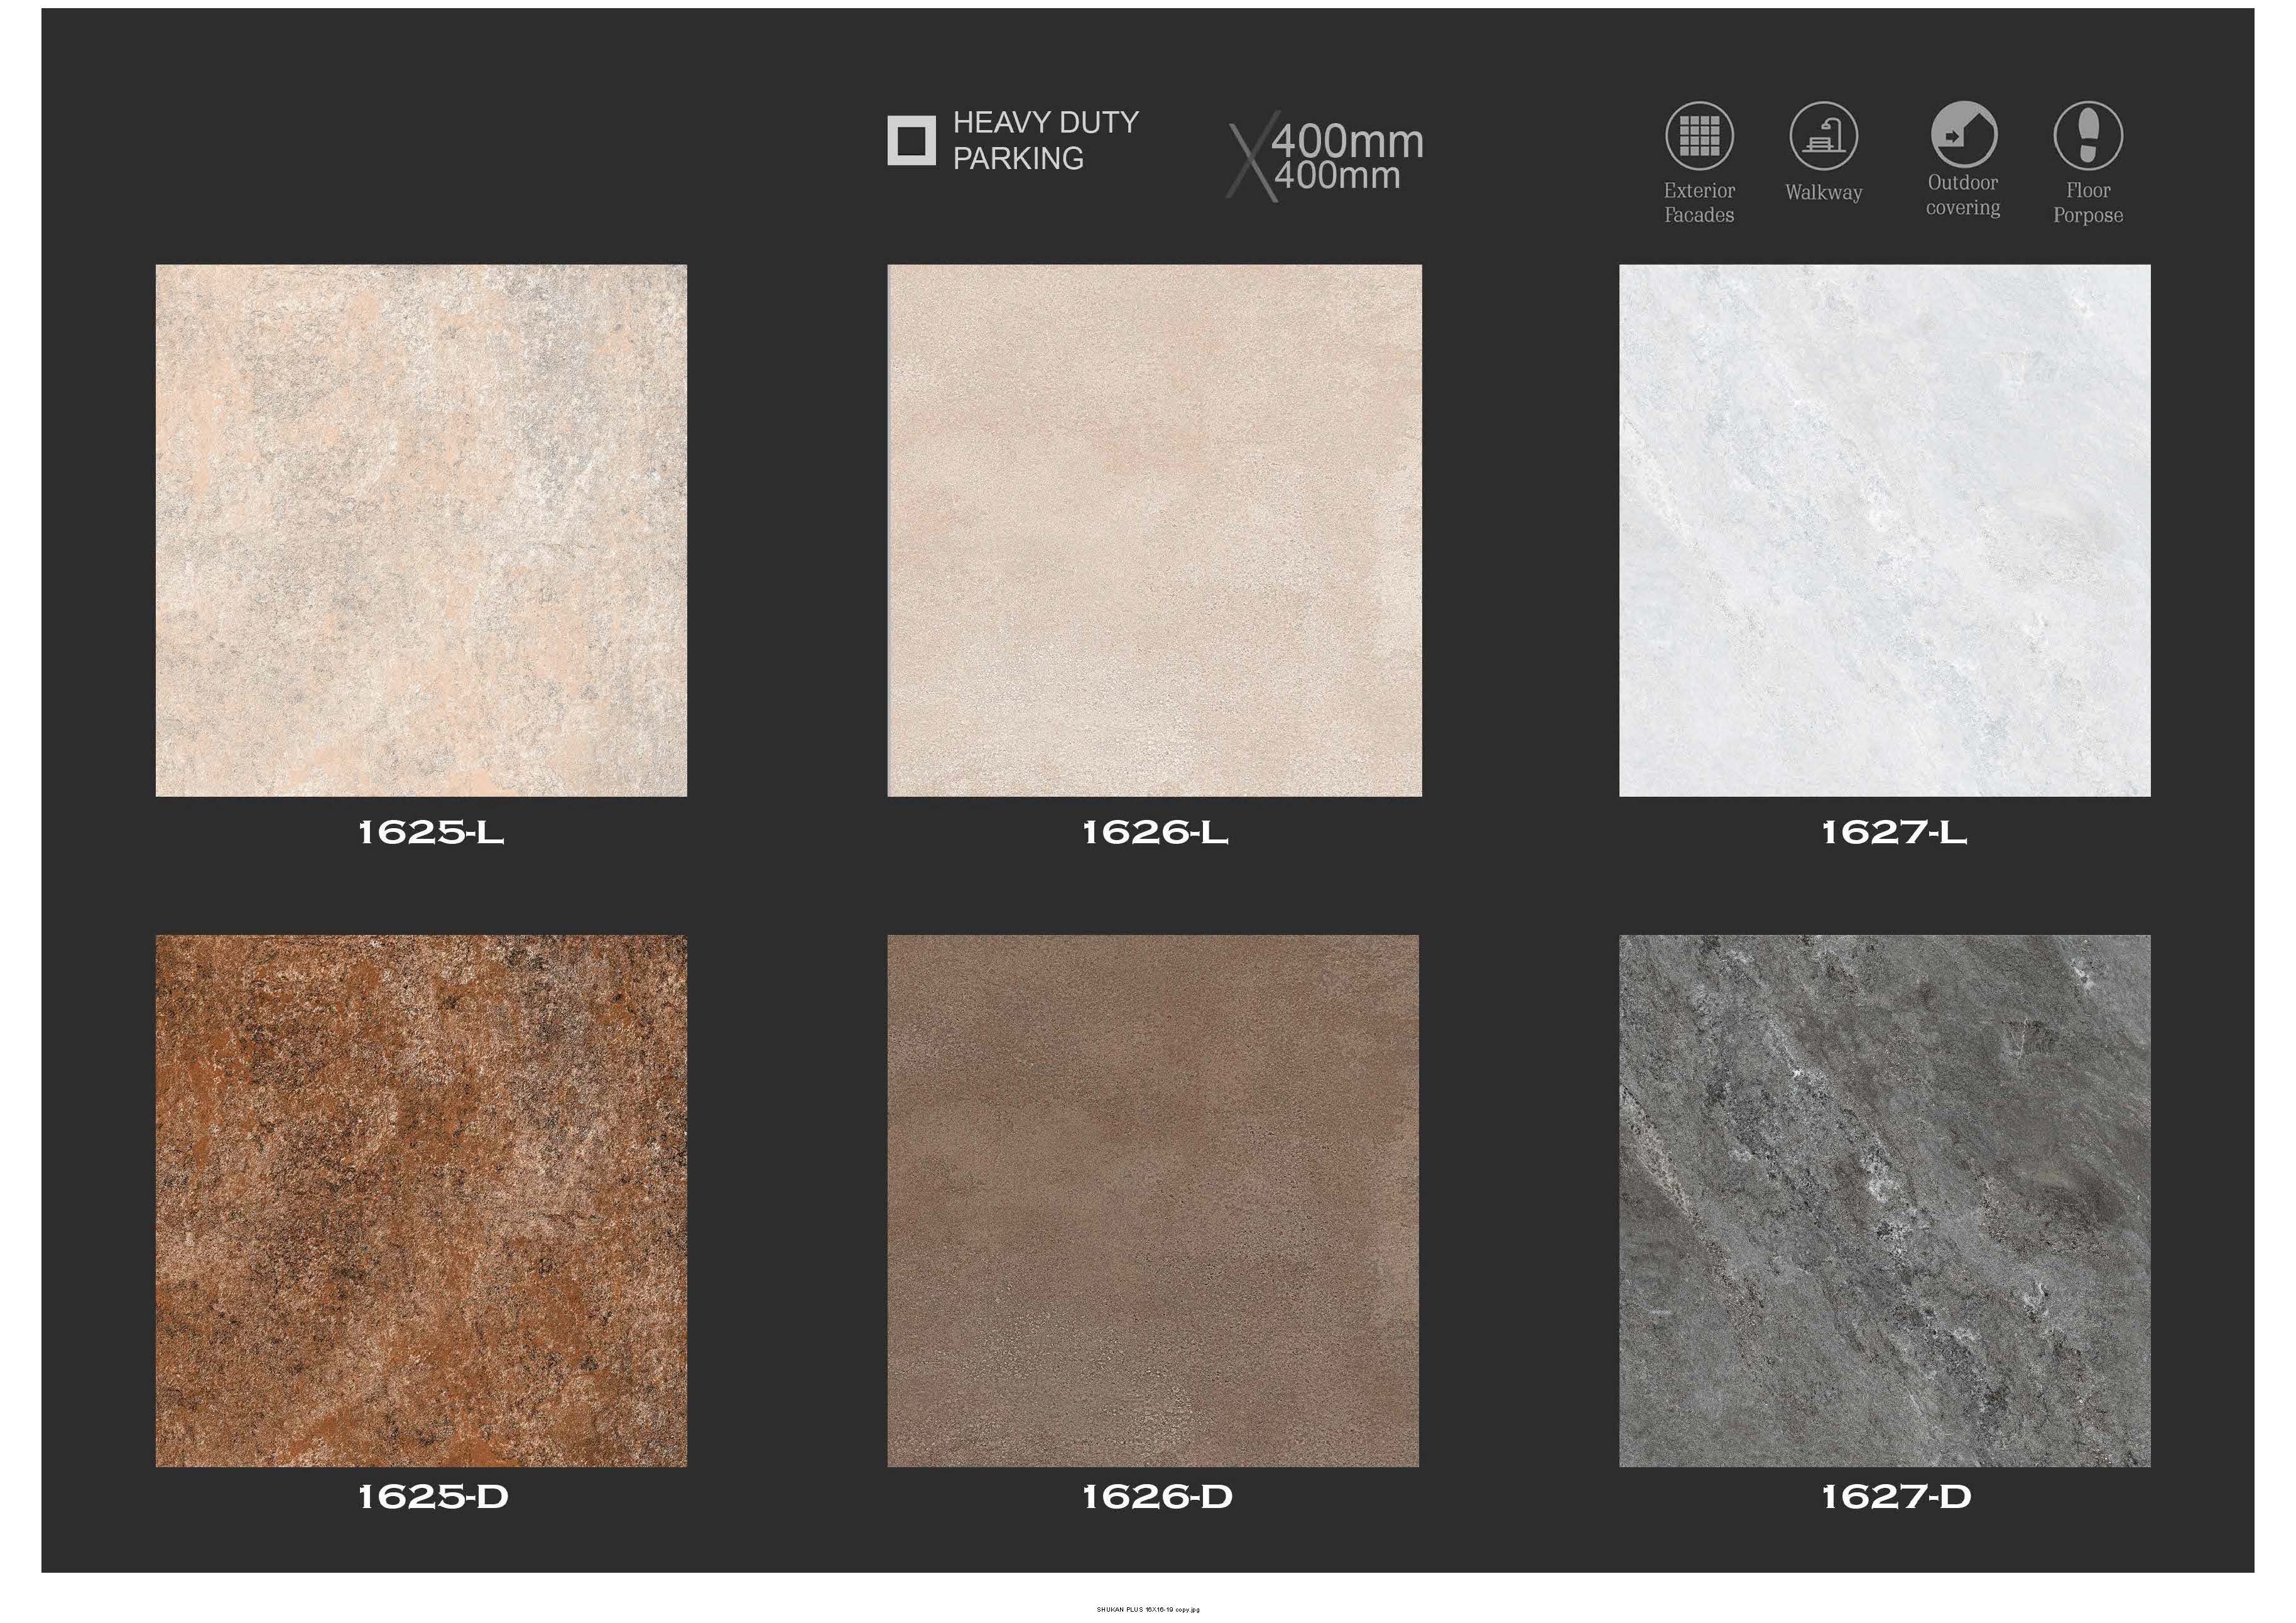
Task: Click the 1627-D label text
Action: (1896, 1497)
